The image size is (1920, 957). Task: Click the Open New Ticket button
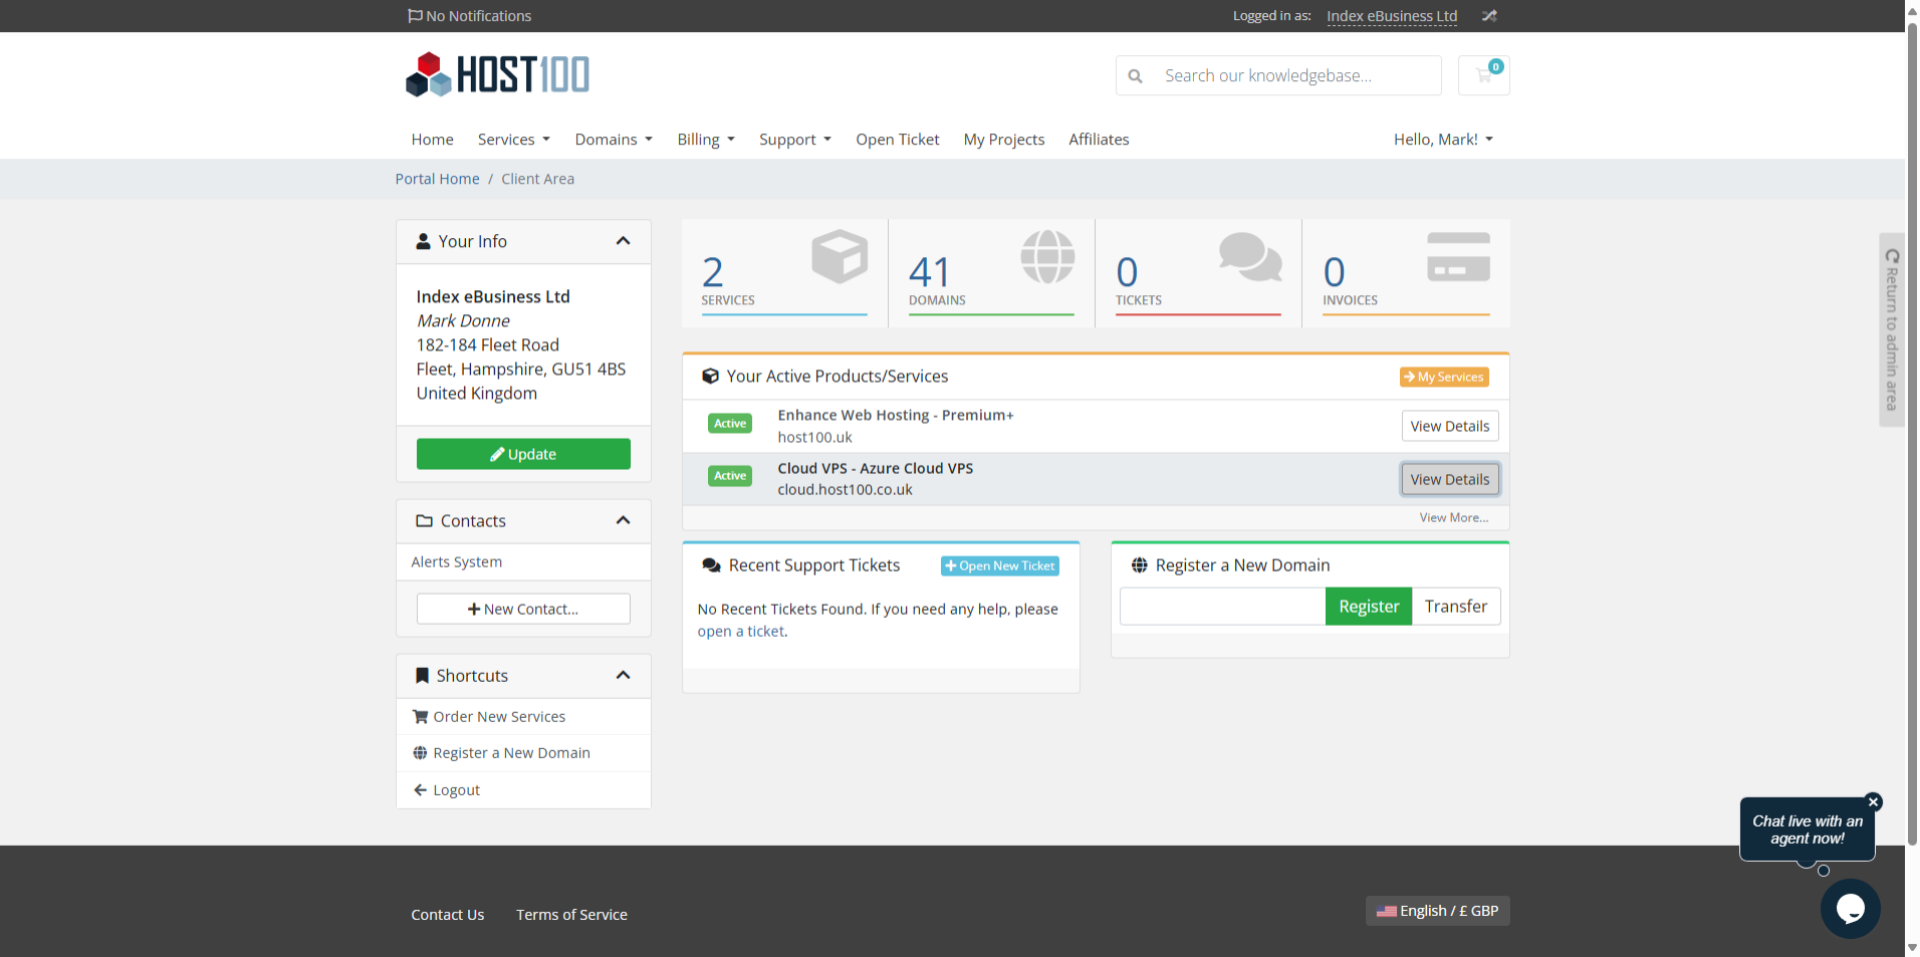point(1000,566)
